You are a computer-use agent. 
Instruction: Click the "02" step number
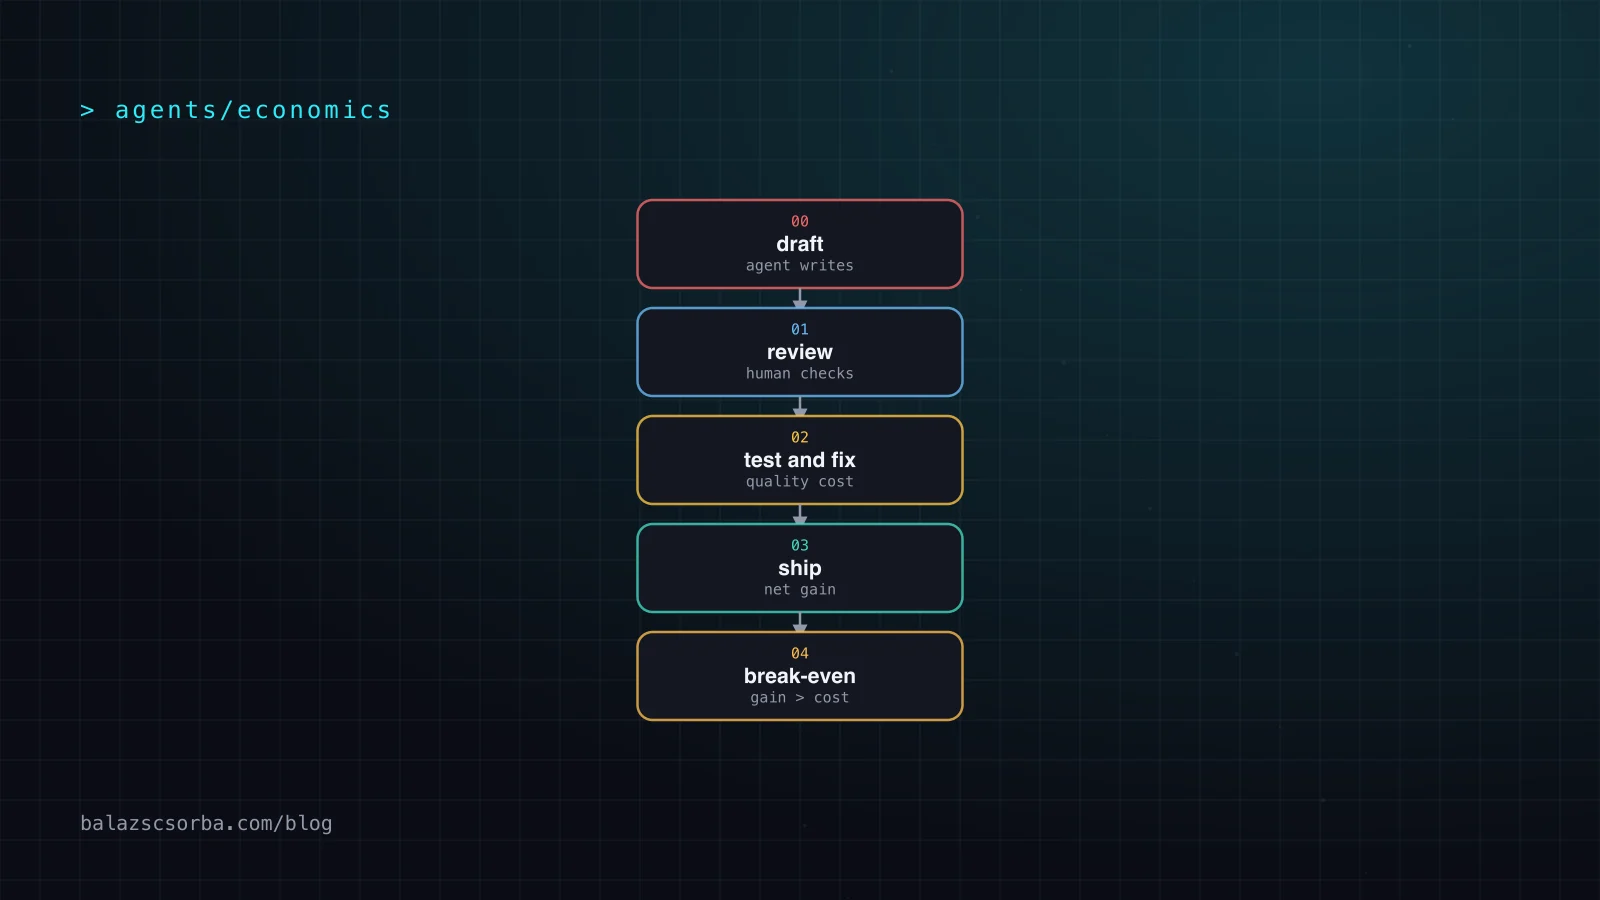pos(800,438)
